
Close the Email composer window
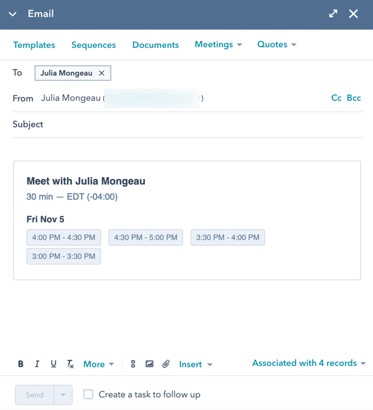tap(353, 14)
